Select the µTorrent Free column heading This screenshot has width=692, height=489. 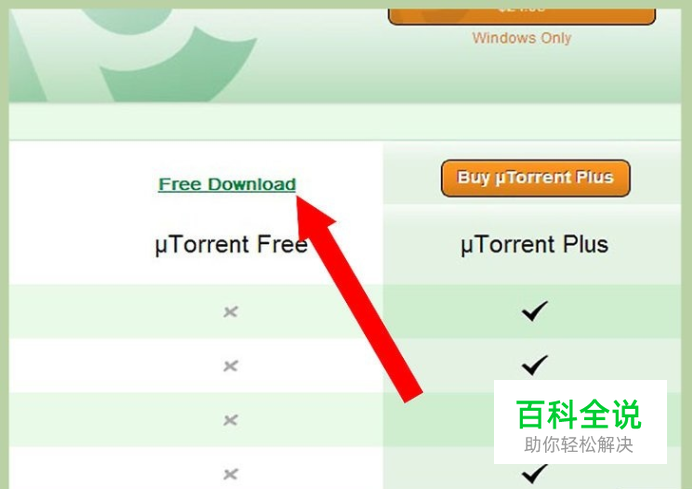(x=231, y=244)
